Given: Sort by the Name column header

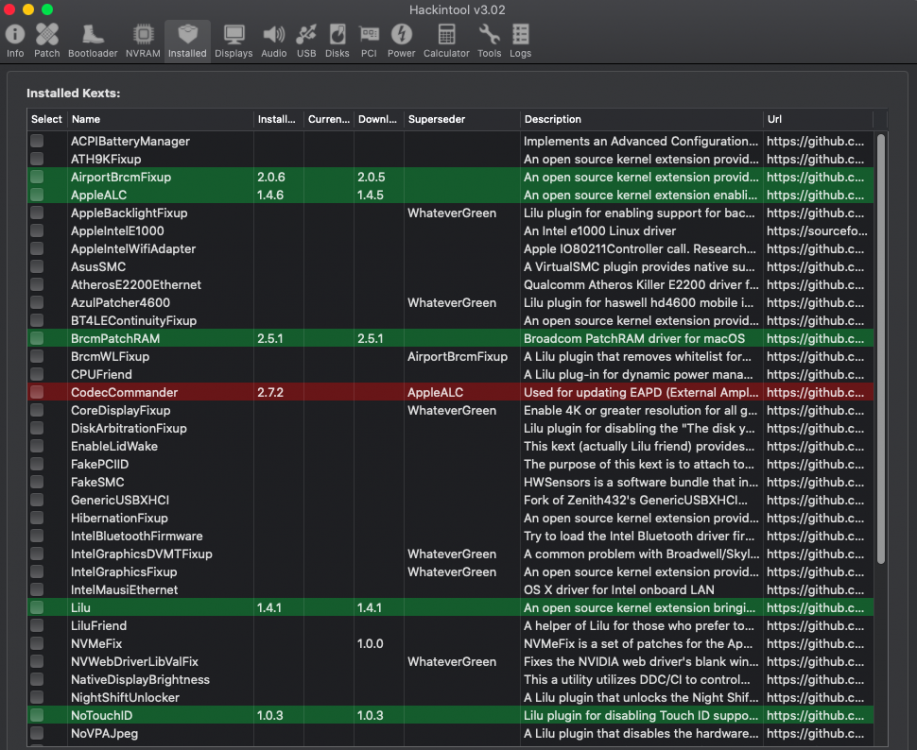Looking at the screenshot, I should [160, 119].
